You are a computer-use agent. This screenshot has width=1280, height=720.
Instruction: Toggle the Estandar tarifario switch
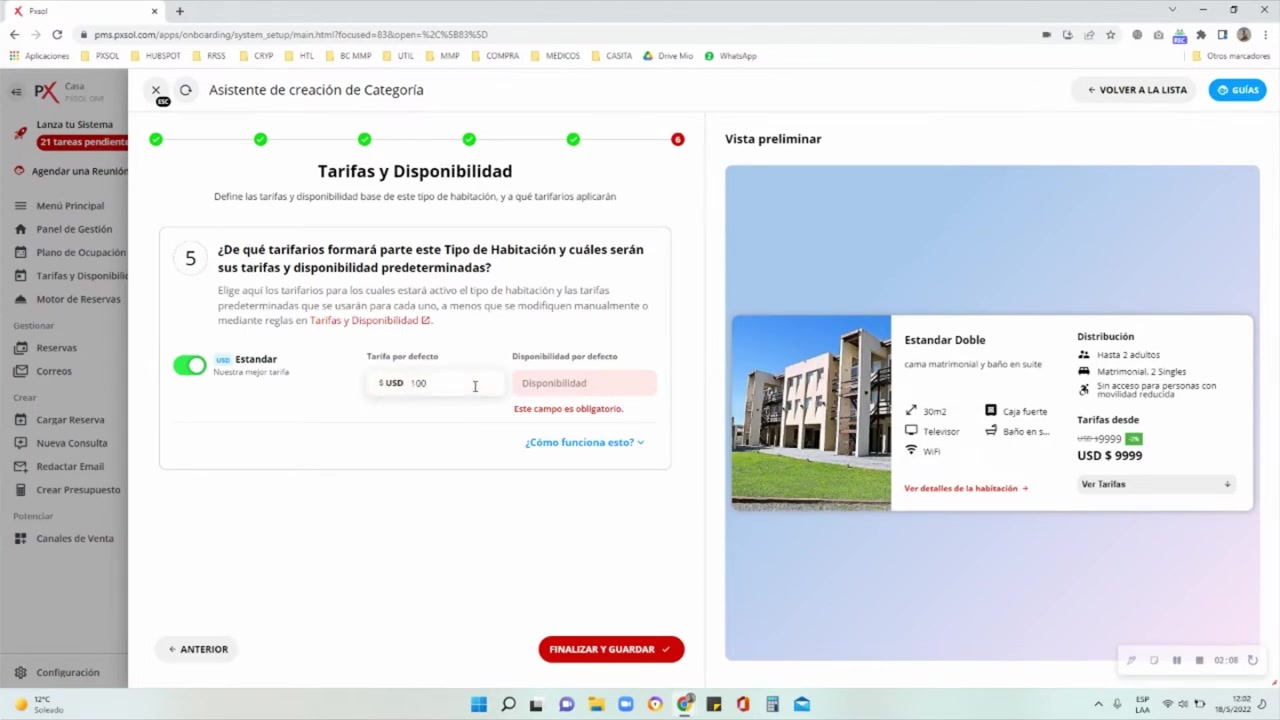[x=190, y=365]
